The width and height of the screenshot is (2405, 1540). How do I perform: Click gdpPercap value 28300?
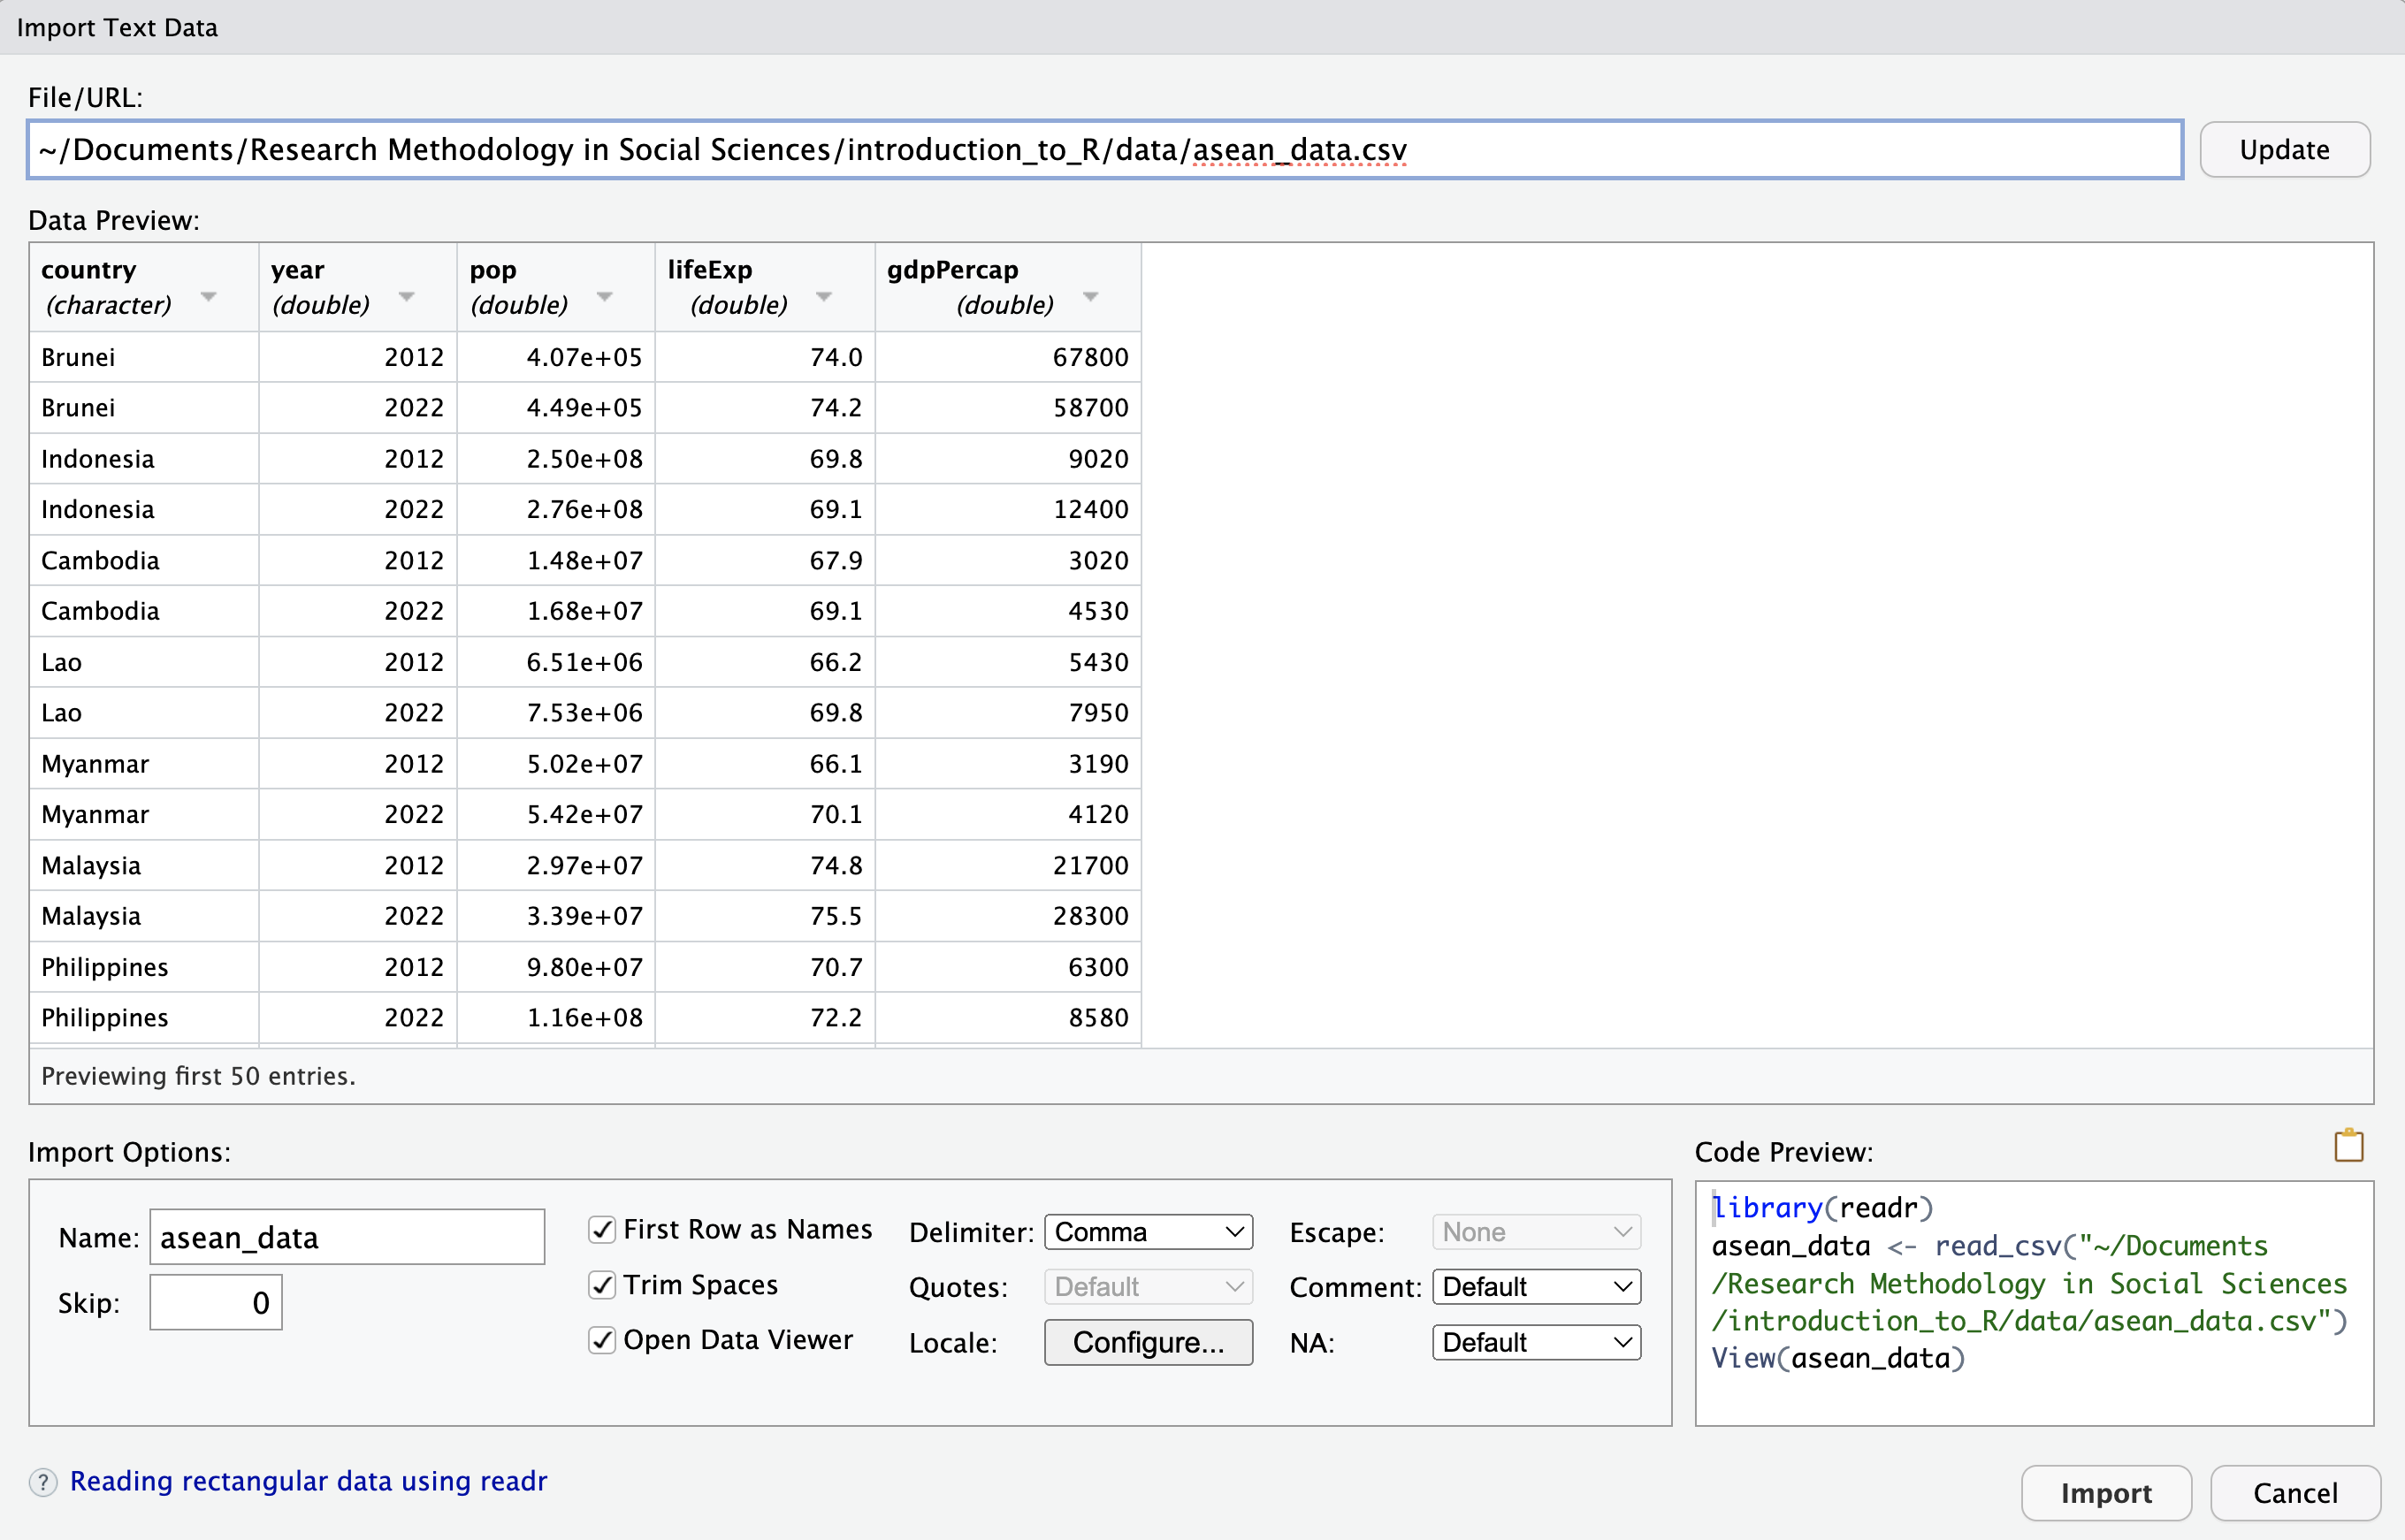tap(1090, 916)
